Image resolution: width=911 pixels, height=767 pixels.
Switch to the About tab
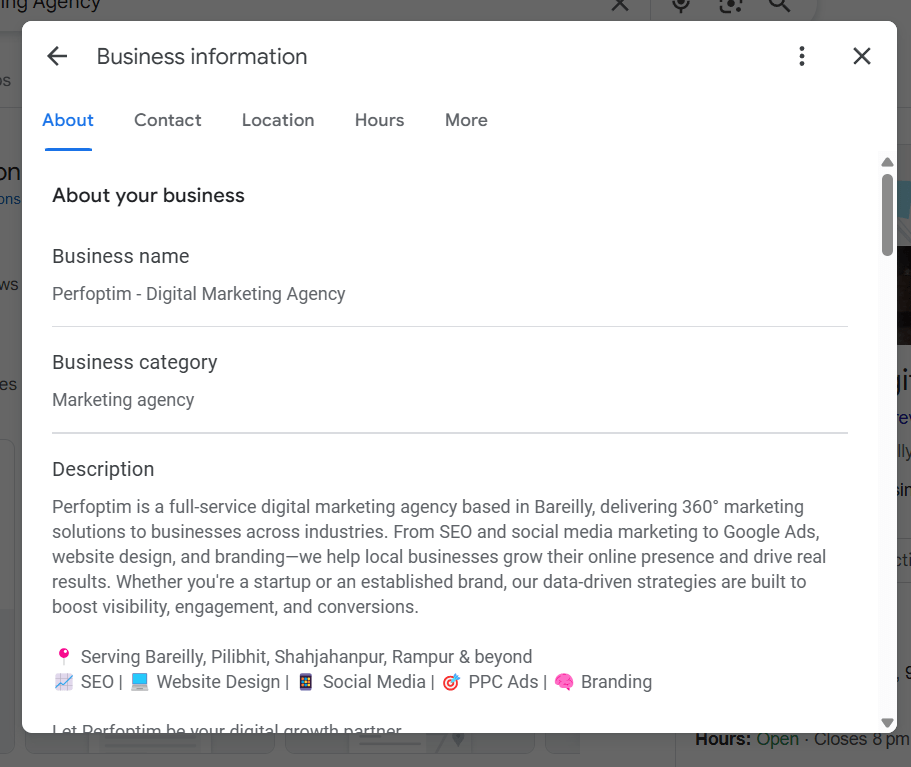coord(68,120)
